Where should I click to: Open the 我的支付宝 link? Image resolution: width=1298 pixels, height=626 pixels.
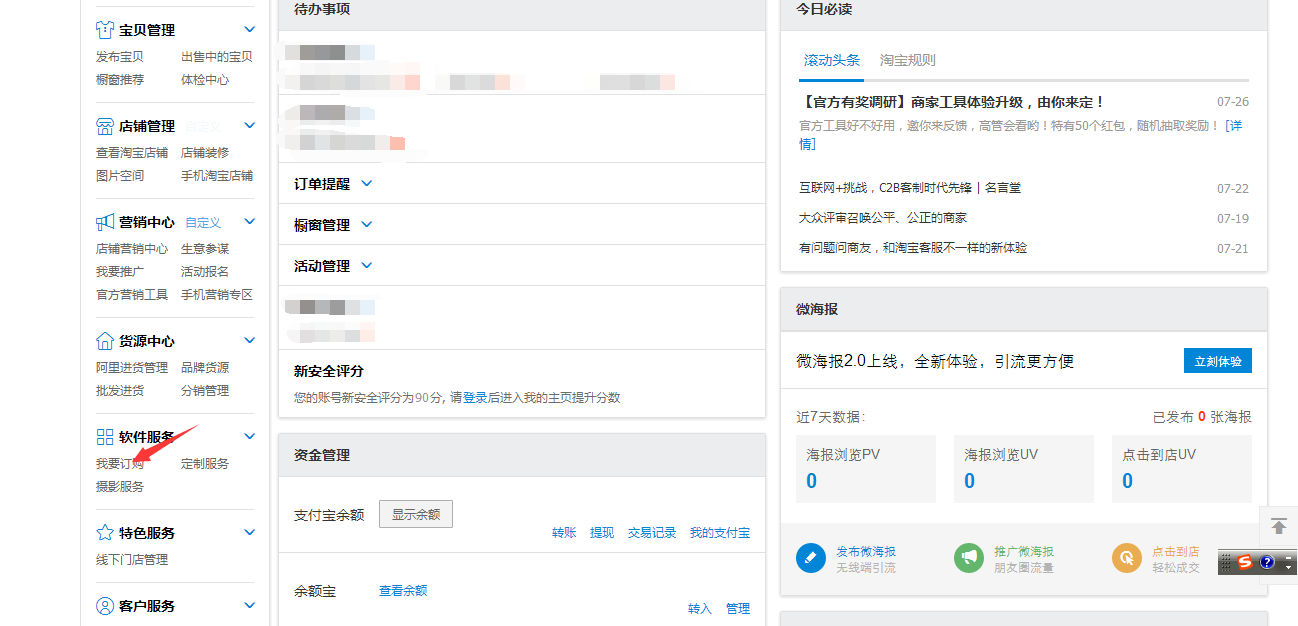coord(720,533)
